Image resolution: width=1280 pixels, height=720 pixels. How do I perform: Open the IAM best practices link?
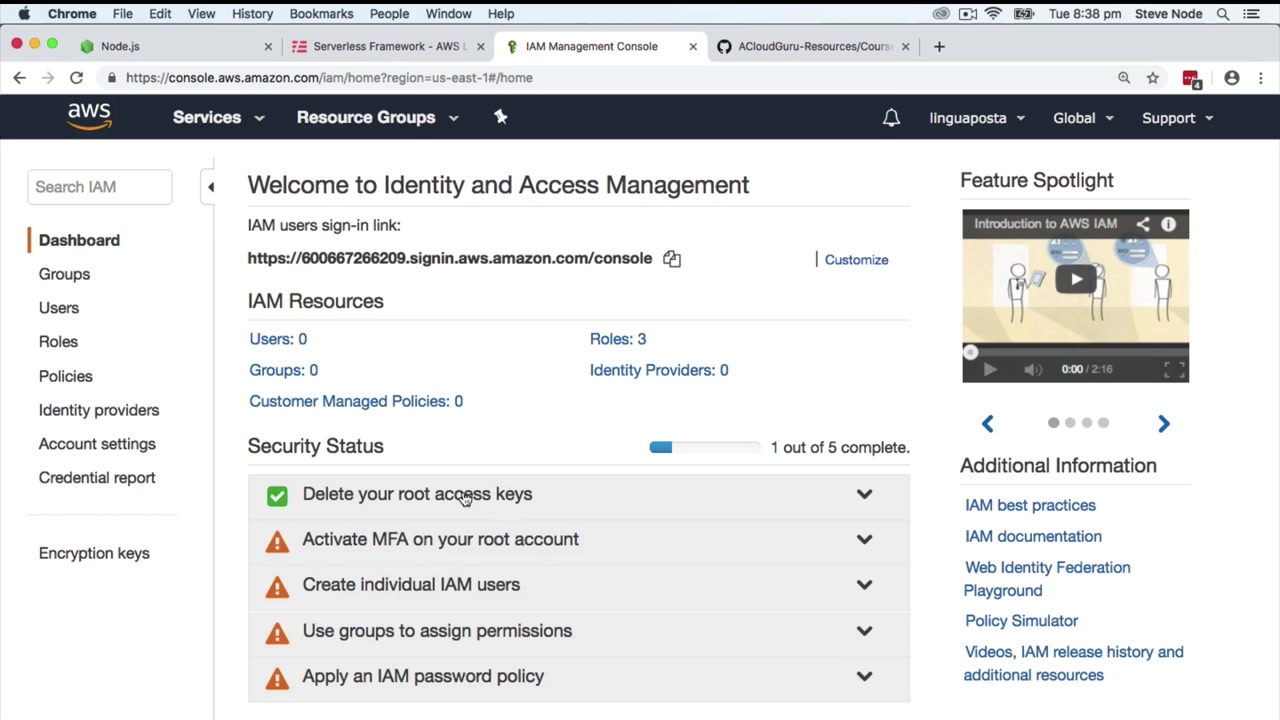pyautogui.click(x=1030, y=506)
